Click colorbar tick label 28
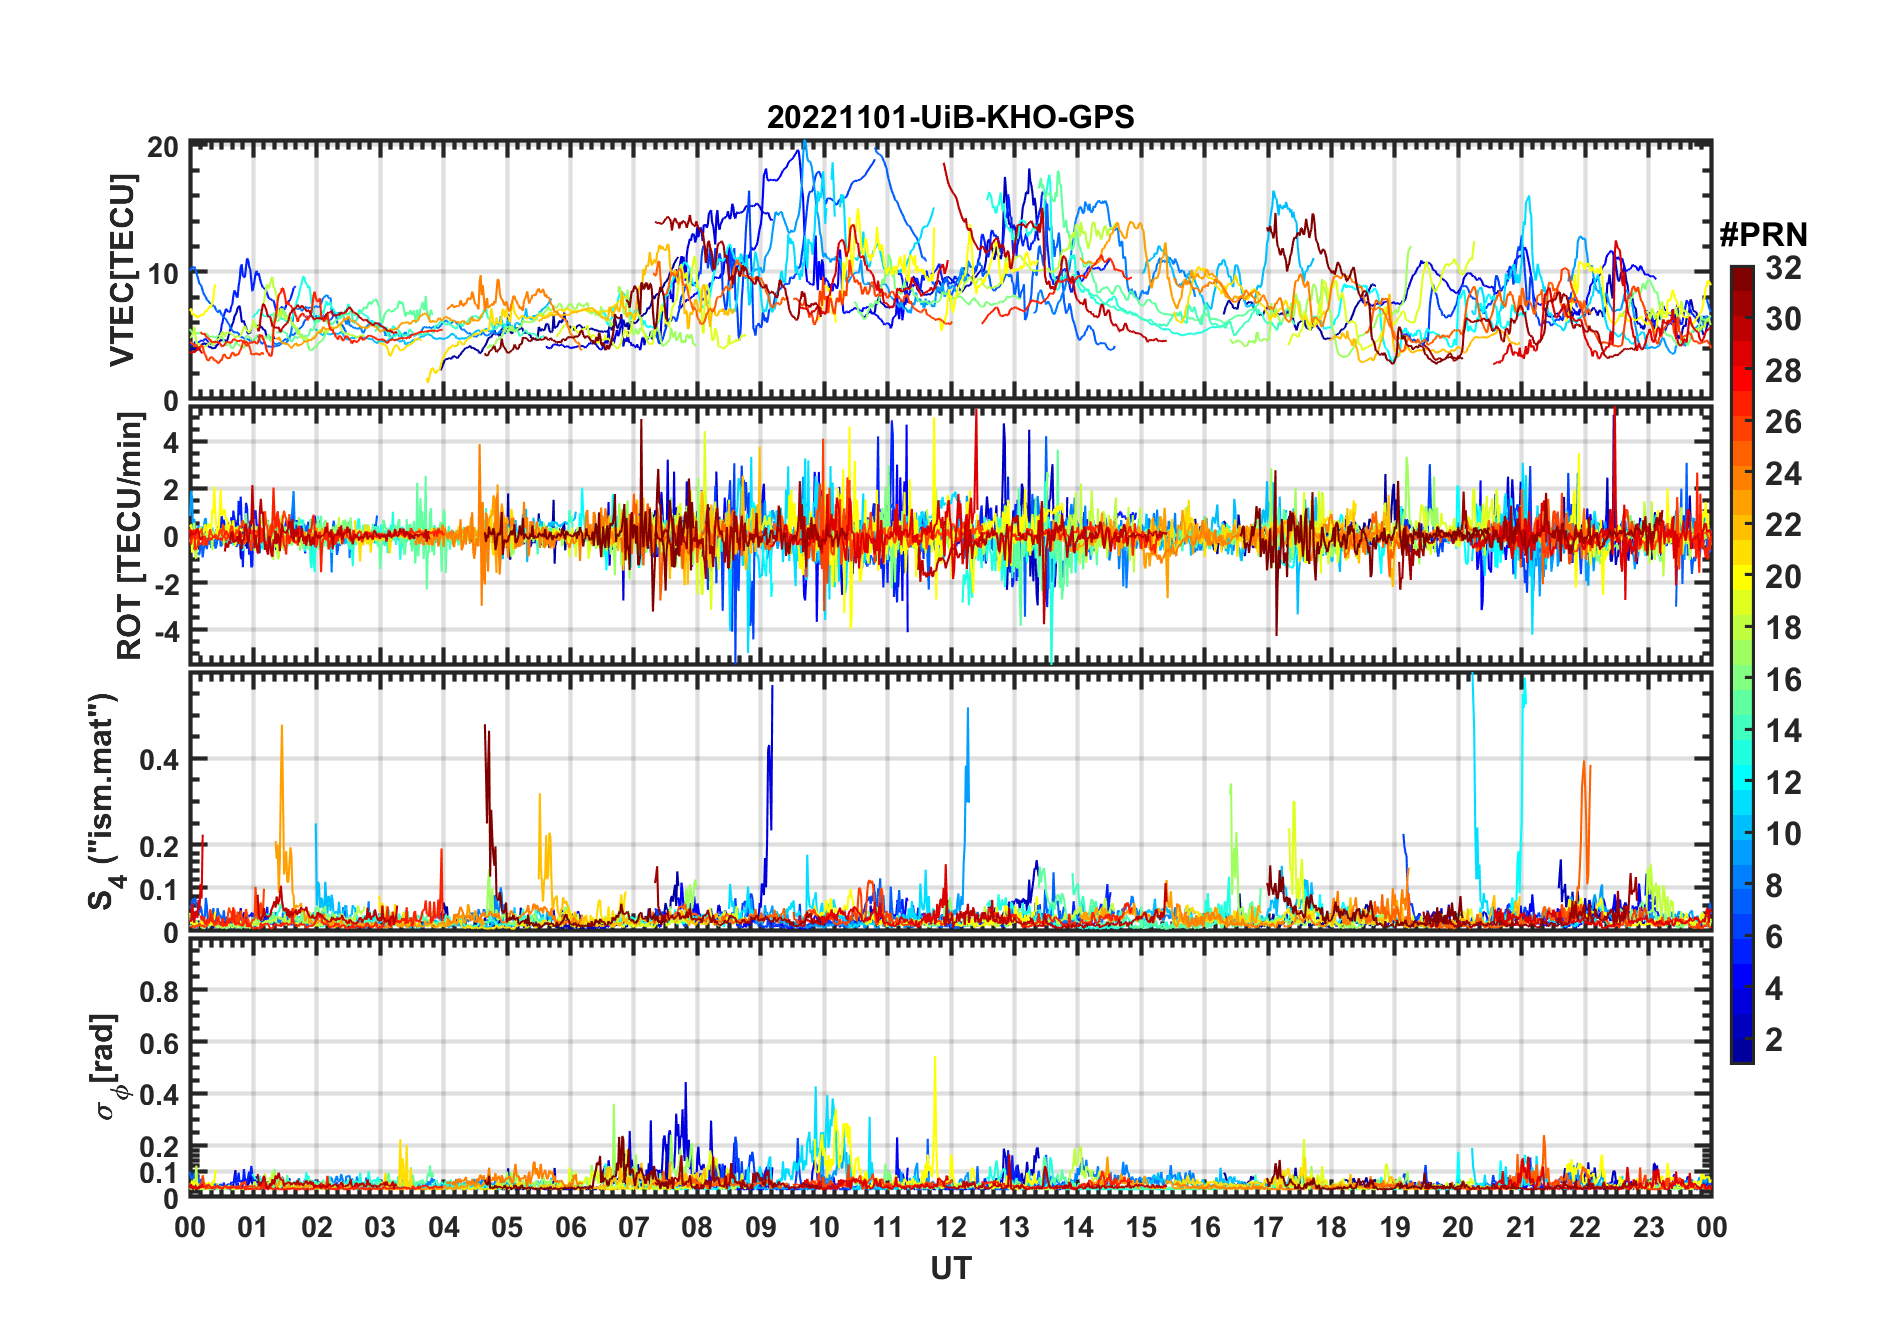This screenshot has height=1330, width=1902. [x=1783, y=370]
